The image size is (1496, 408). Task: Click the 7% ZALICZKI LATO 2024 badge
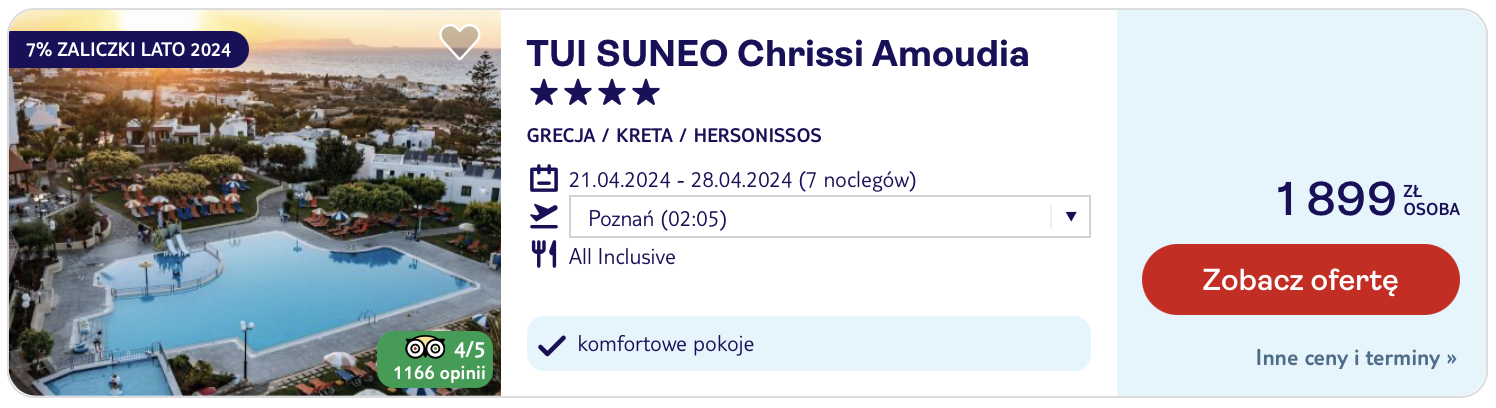(x=128, y=48)
